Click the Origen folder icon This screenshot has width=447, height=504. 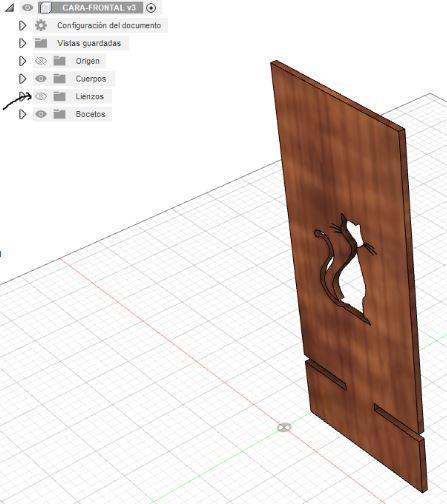click(60, 61)
